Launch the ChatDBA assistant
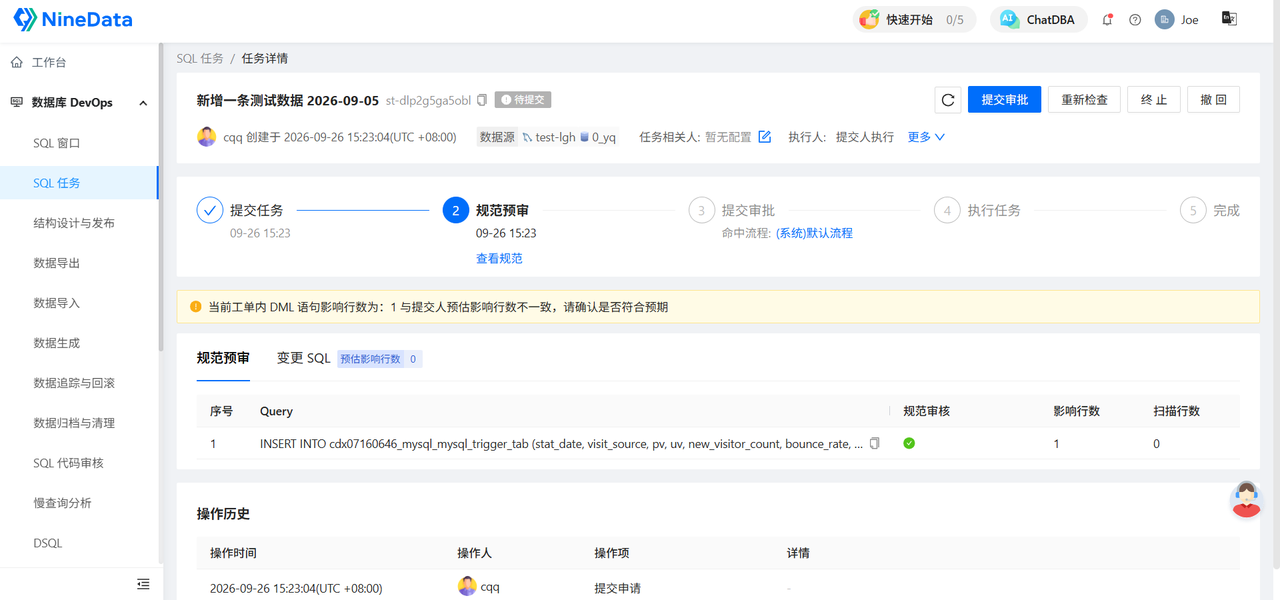The width and height of the screenshot is (1280, 600). (1039, 20)
